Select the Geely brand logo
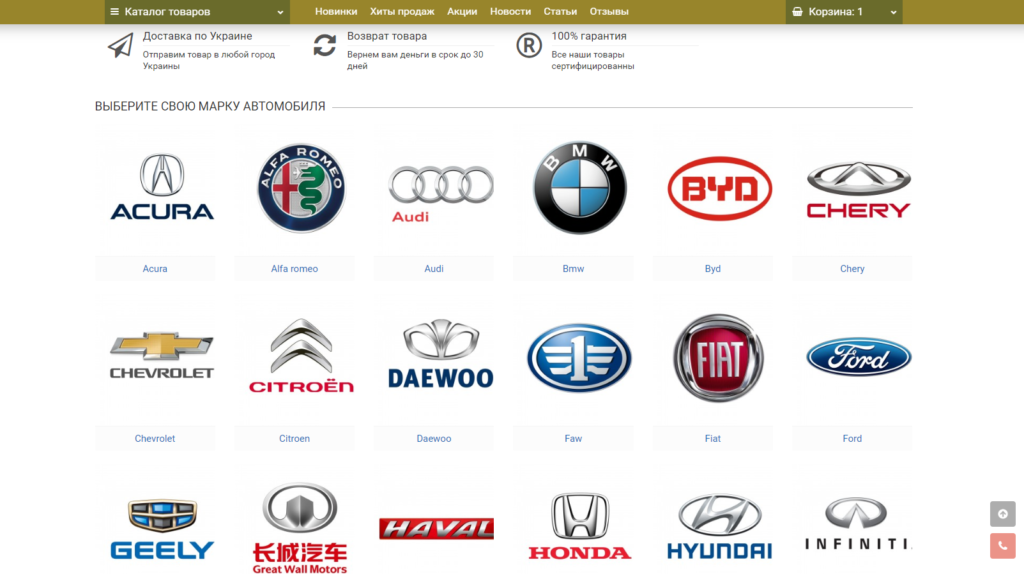This screenshot has height=574, width=1024. tap(162, 530)
